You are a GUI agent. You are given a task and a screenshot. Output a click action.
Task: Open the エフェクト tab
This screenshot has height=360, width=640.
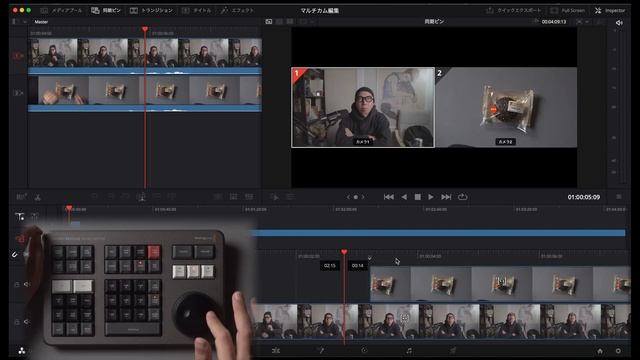click(237, 10)
